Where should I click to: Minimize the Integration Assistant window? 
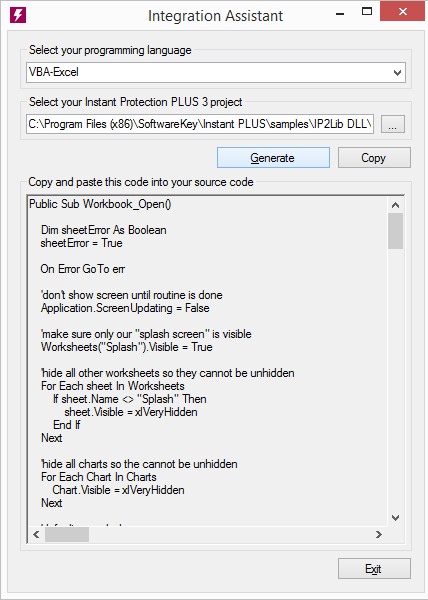[340, 14]
